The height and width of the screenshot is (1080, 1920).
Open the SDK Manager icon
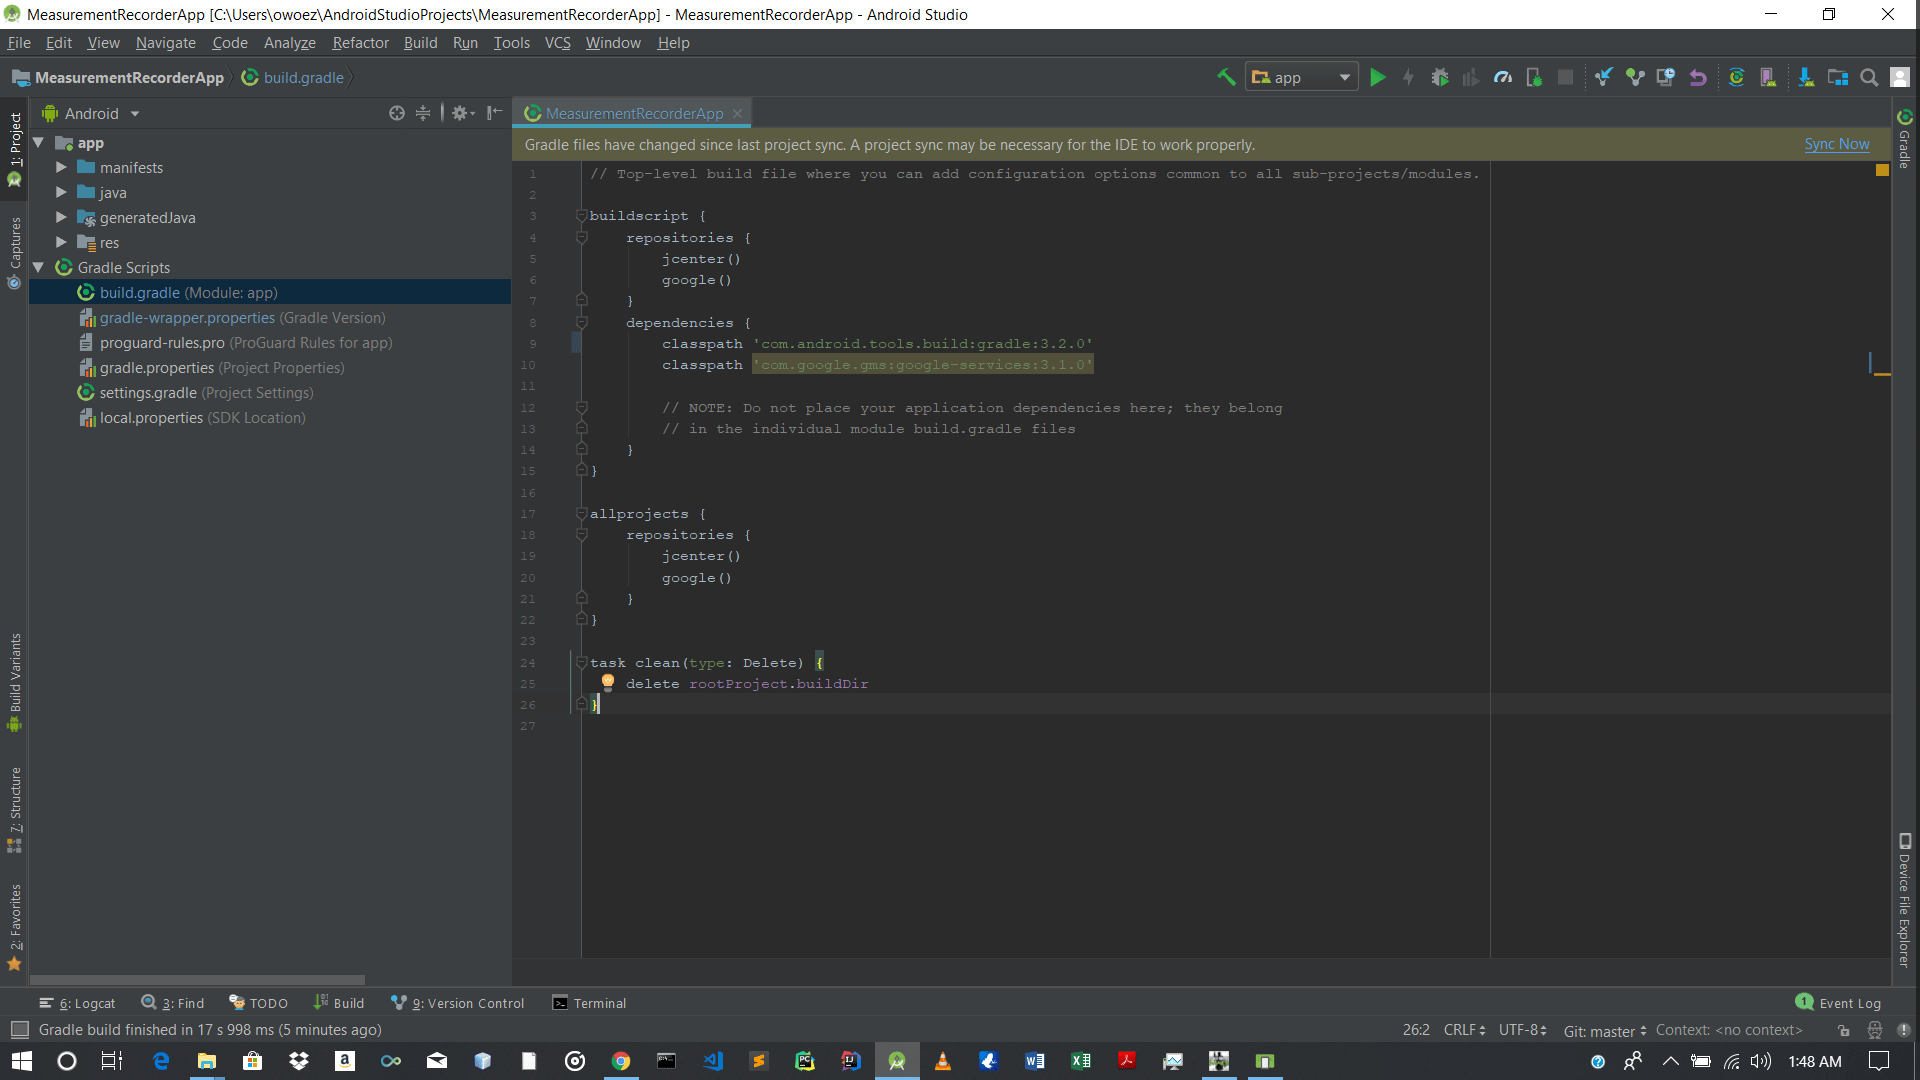(x=1806, y=77)
